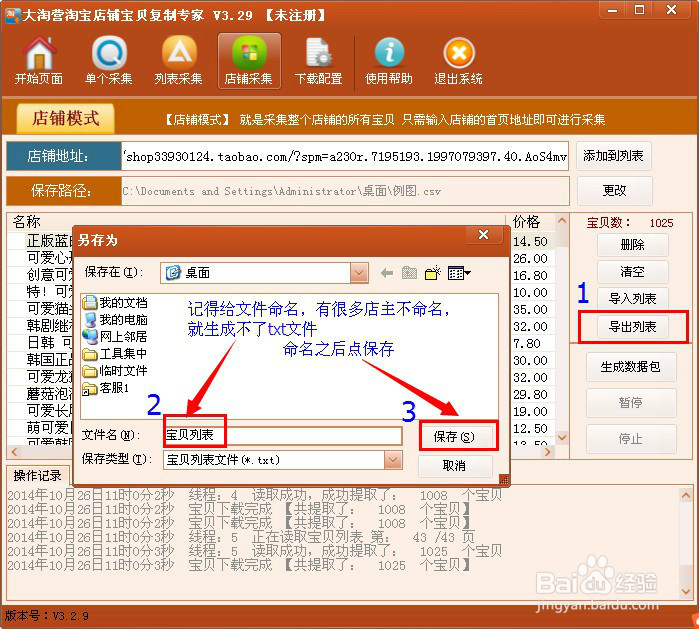
Task: Select 网上邻居 in file list
Action: coord(115,337)
